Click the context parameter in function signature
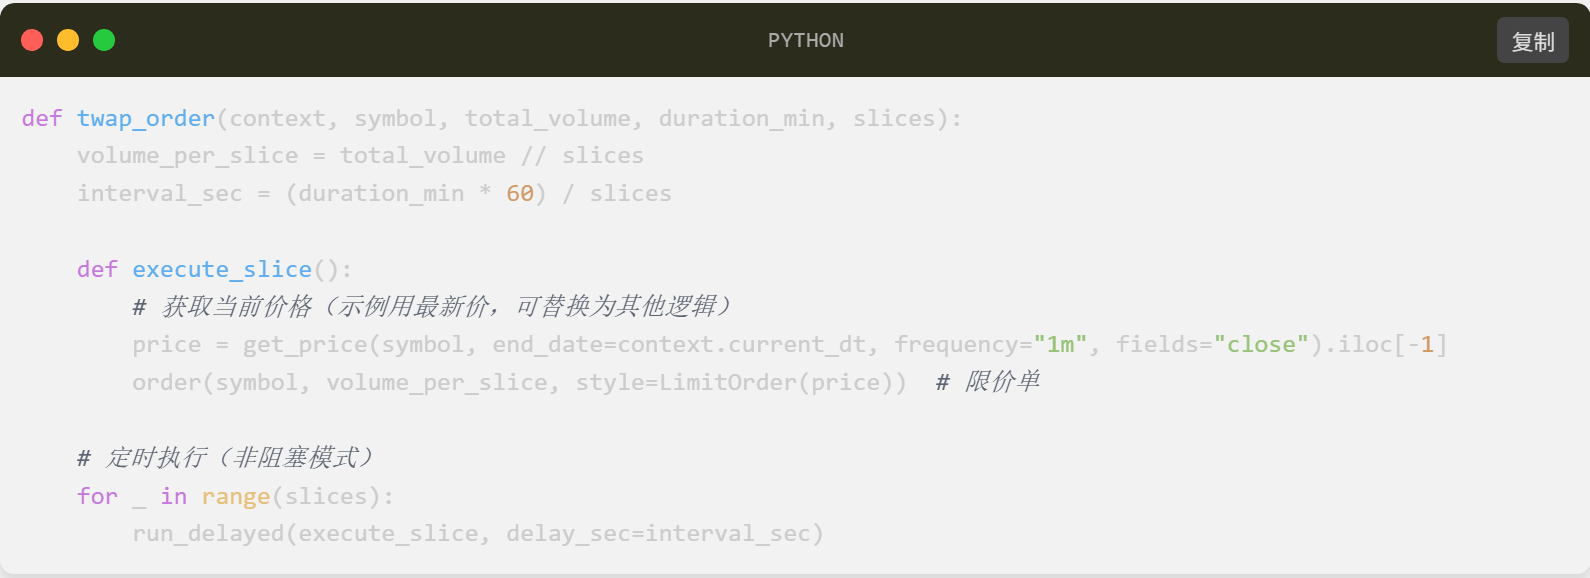 278,119
